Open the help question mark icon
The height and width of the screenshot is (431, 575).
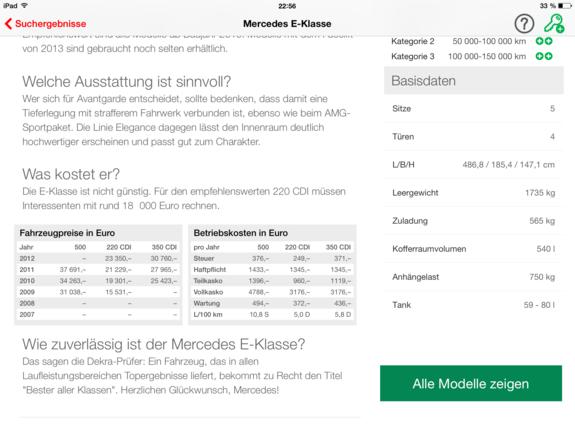click(x=524, y=24)
